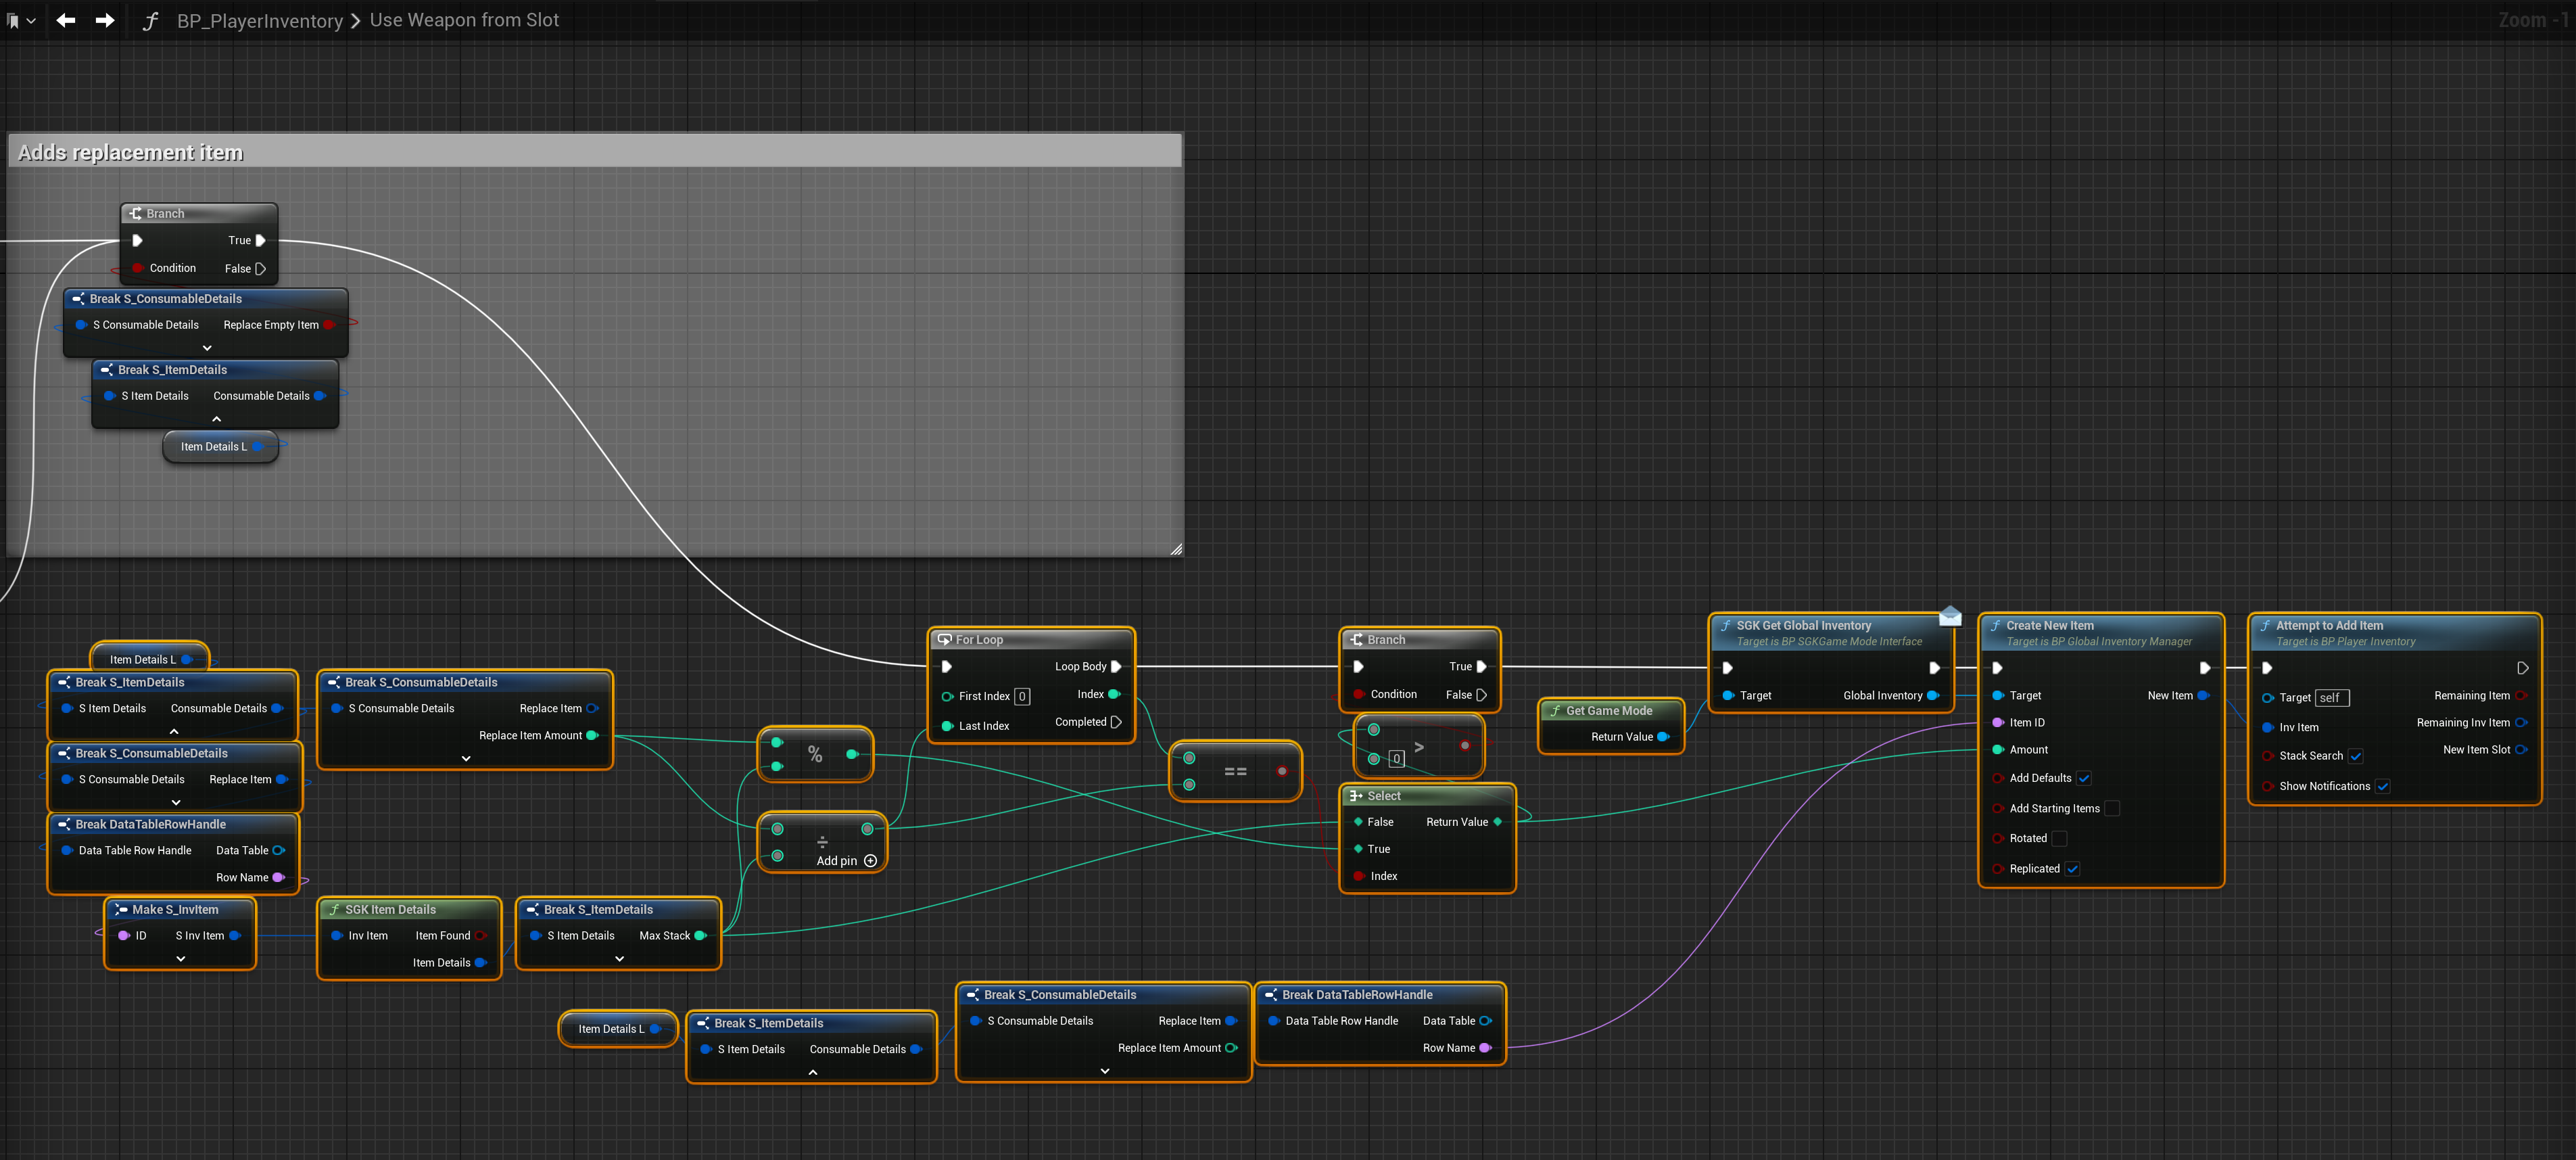Click the Add pin plus icon

[870, 861]
